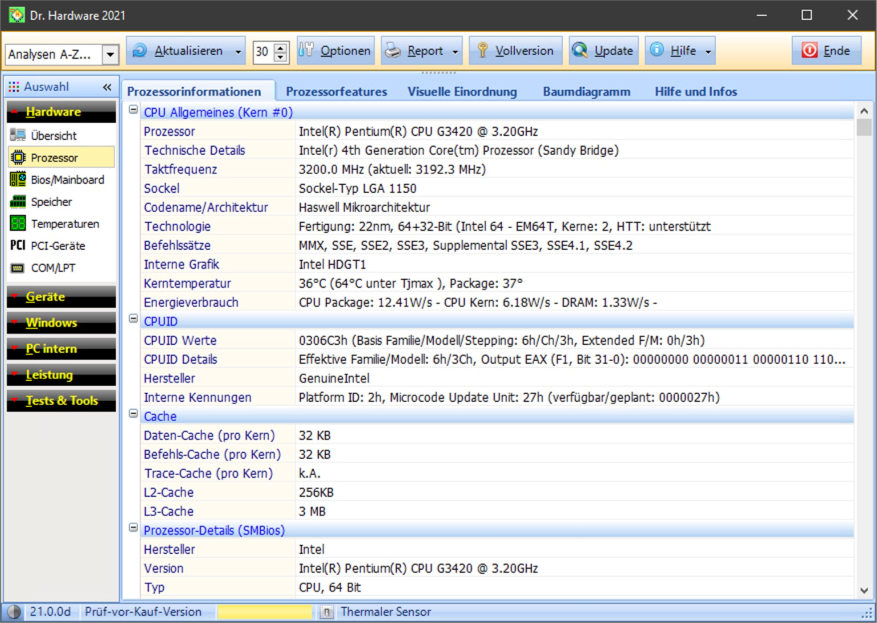Click the Vollversion button

514,51
